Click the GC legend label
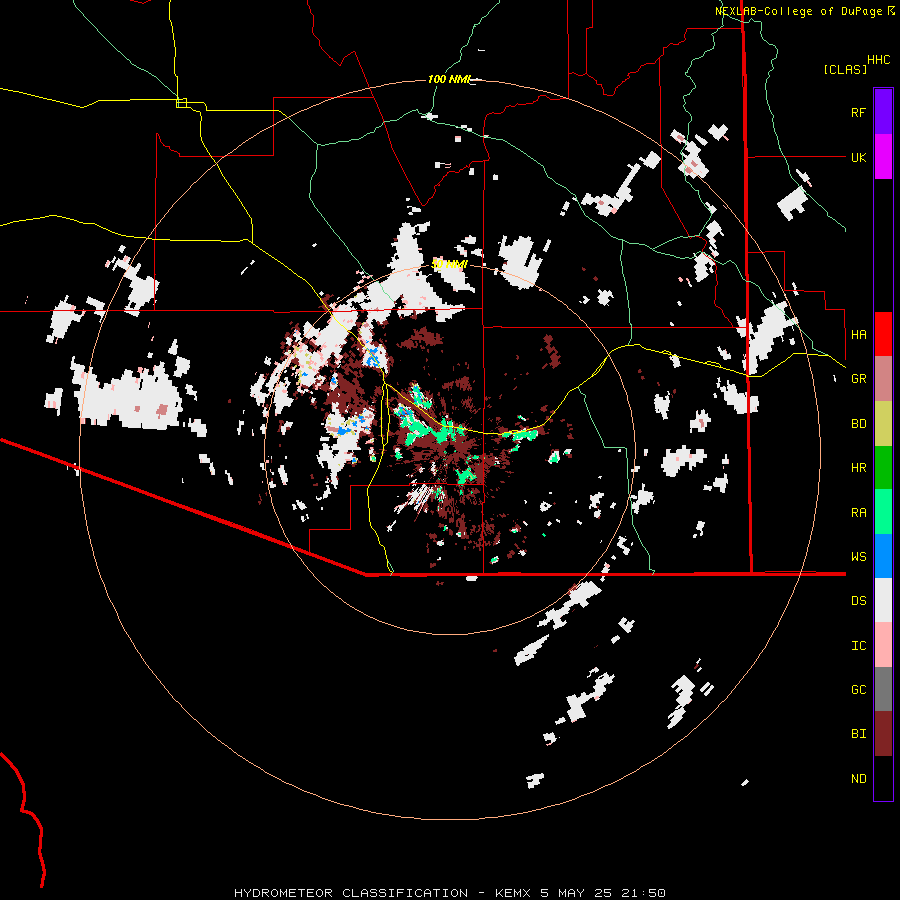This screenshot has width=900, height=900. (858, 690)
